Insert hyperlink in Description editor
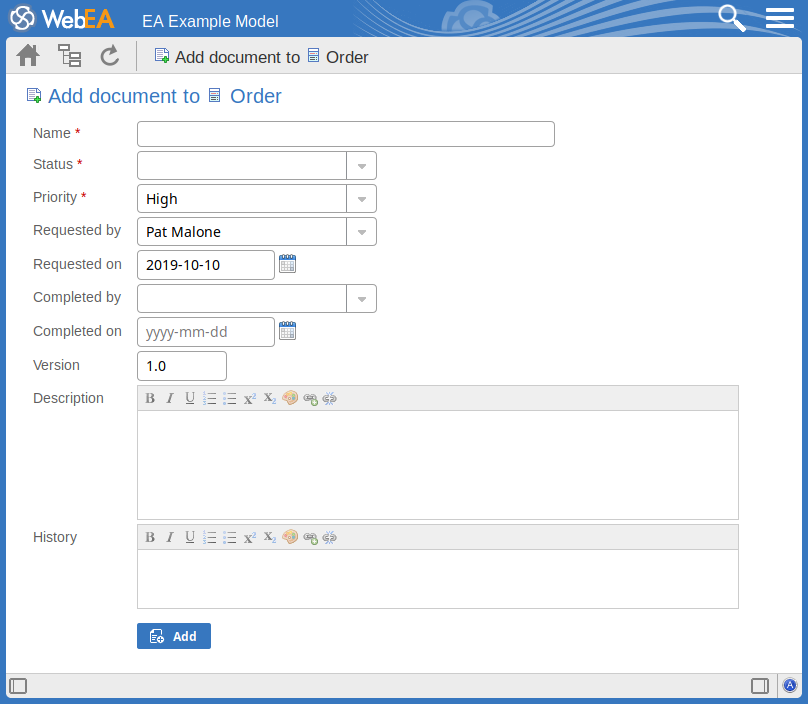The image size is (808, 704). coord(310,398)
